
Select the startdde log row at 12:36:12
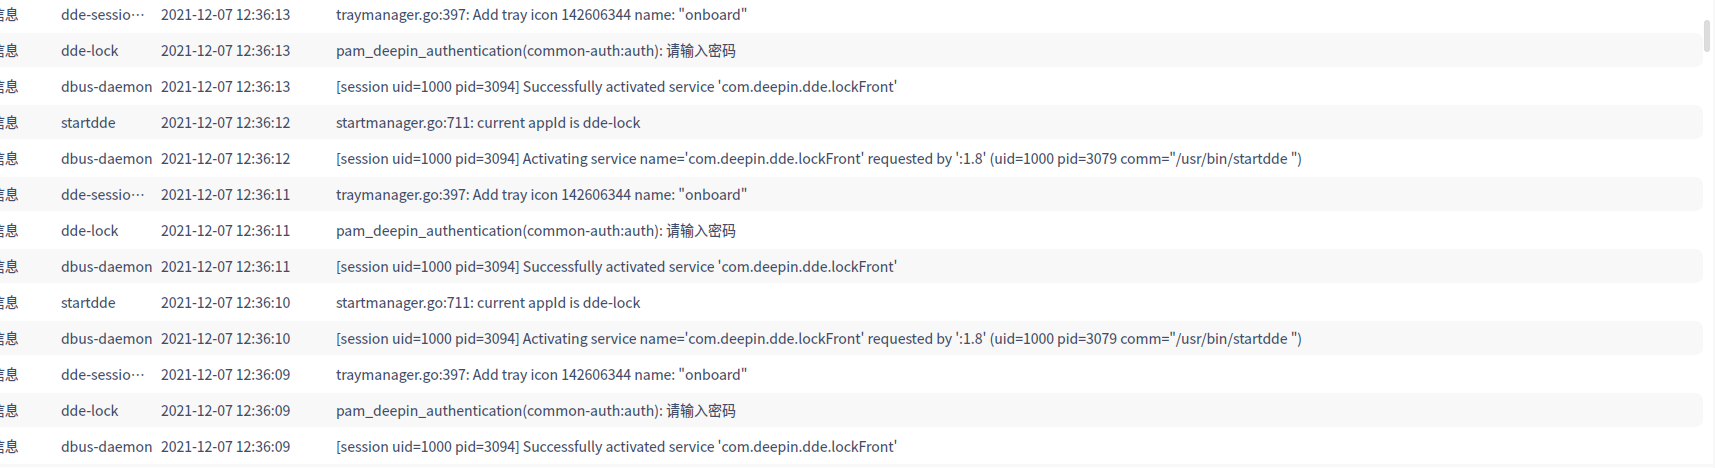tap(850, 123)
